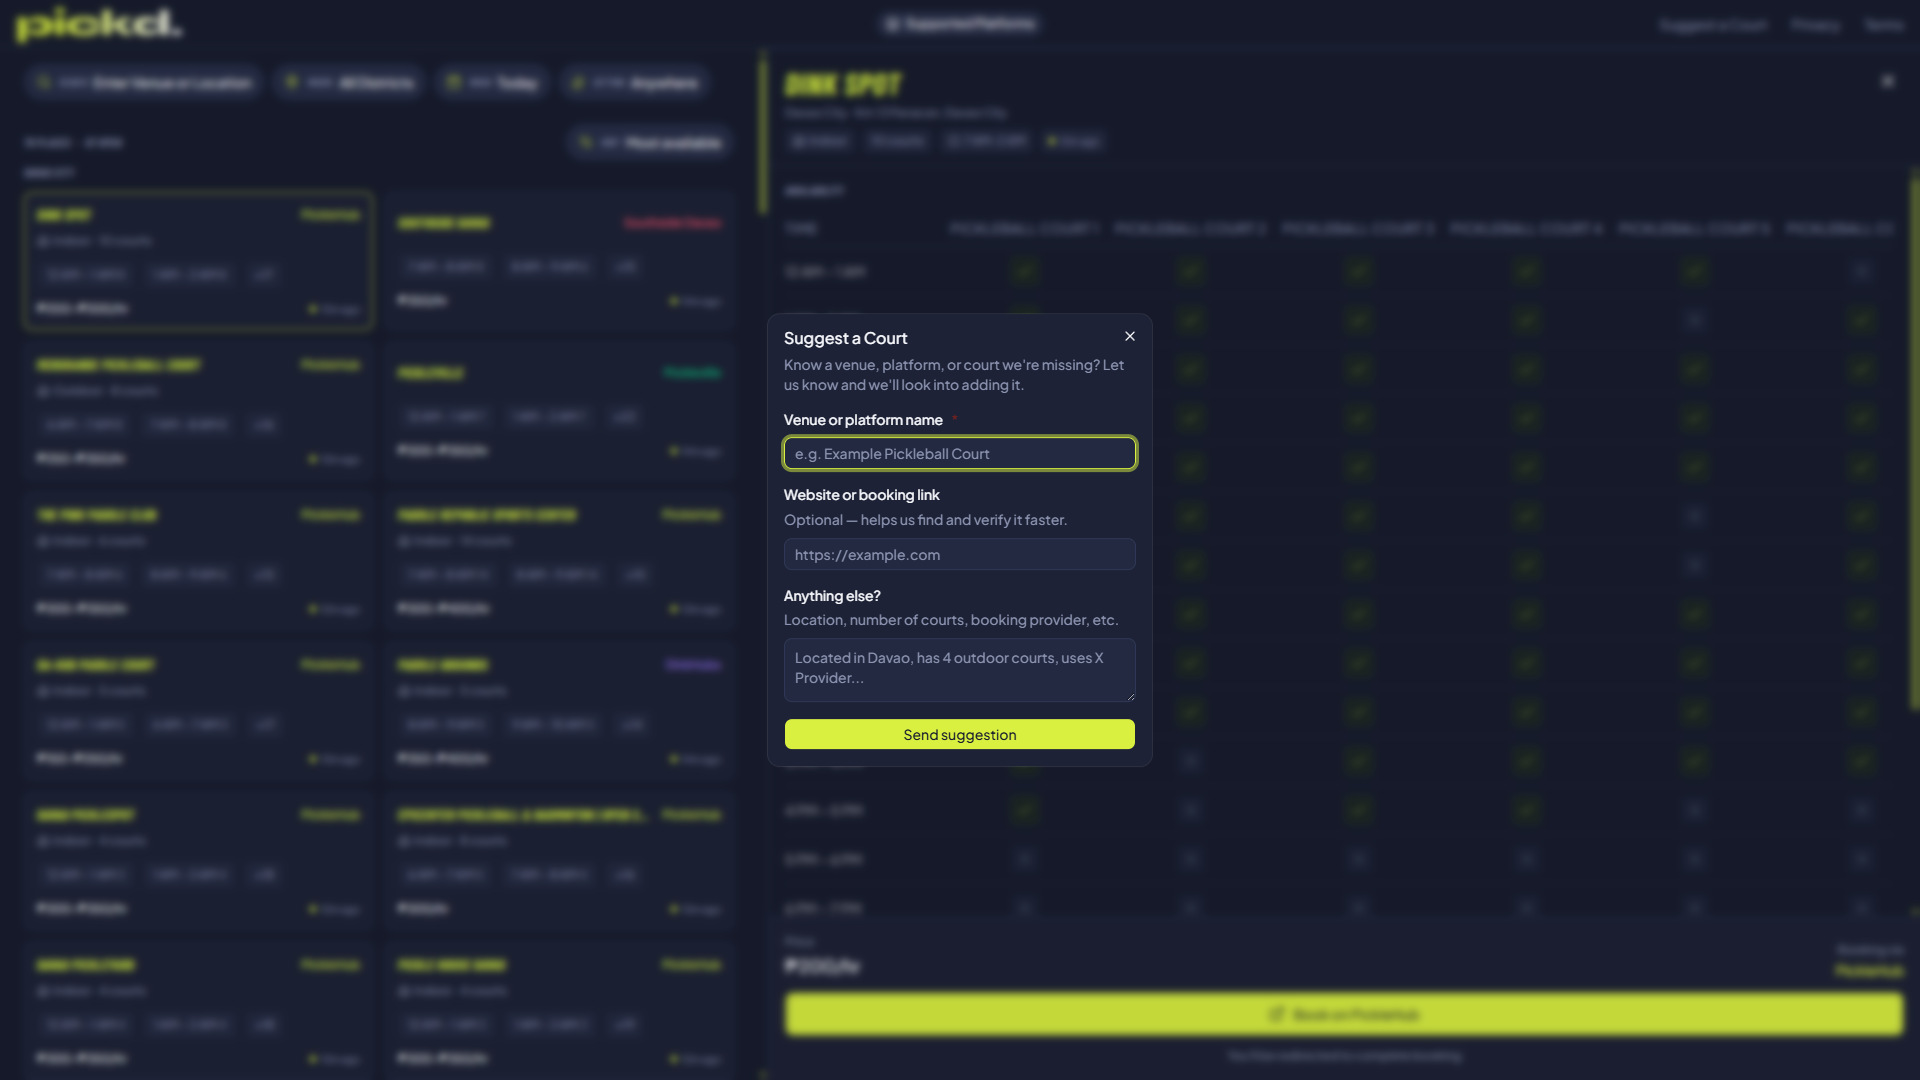1920x1080 pixels.
Task: Close the DINK SPOT details panel
Action: click(x=1887, y=81)
